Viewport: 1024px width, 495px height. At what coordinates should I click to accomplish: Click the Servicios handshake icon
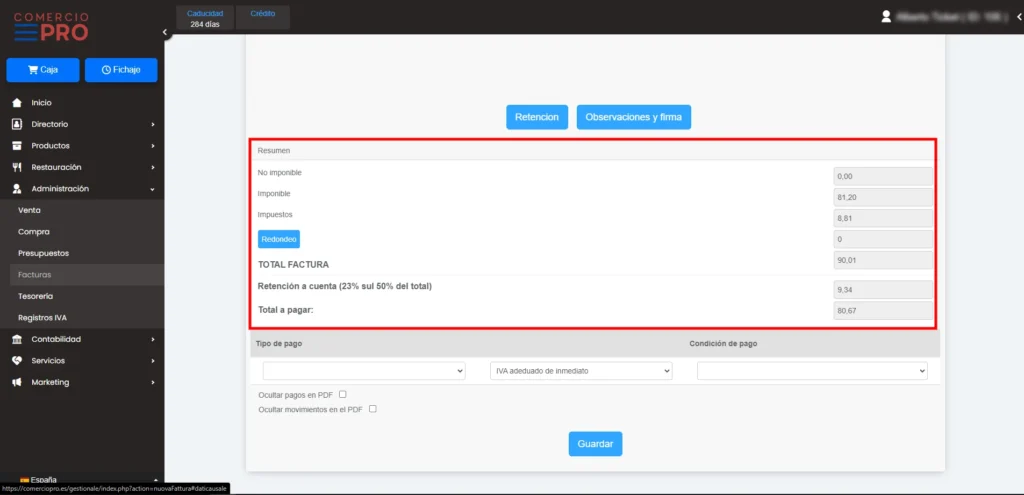[18, 360]
